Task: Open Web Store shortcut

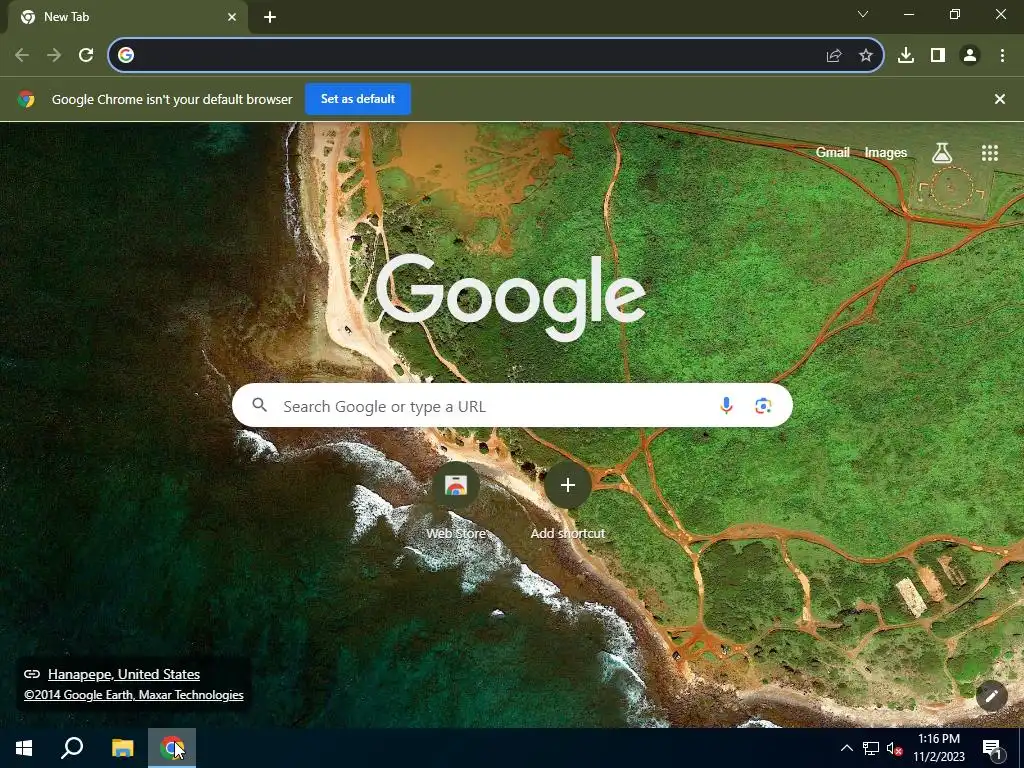Action: click(x=456, y=500)
